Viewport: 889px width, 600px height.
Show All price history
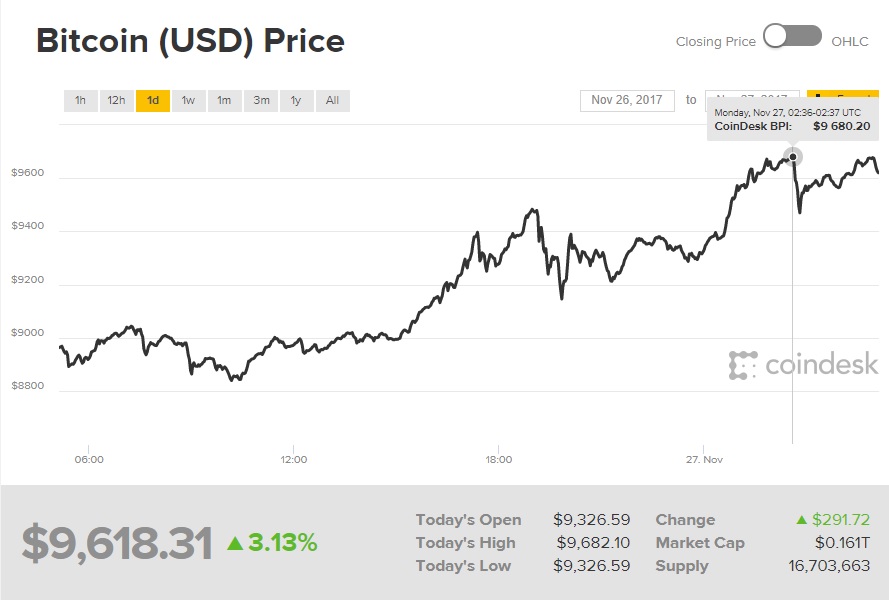333,100
